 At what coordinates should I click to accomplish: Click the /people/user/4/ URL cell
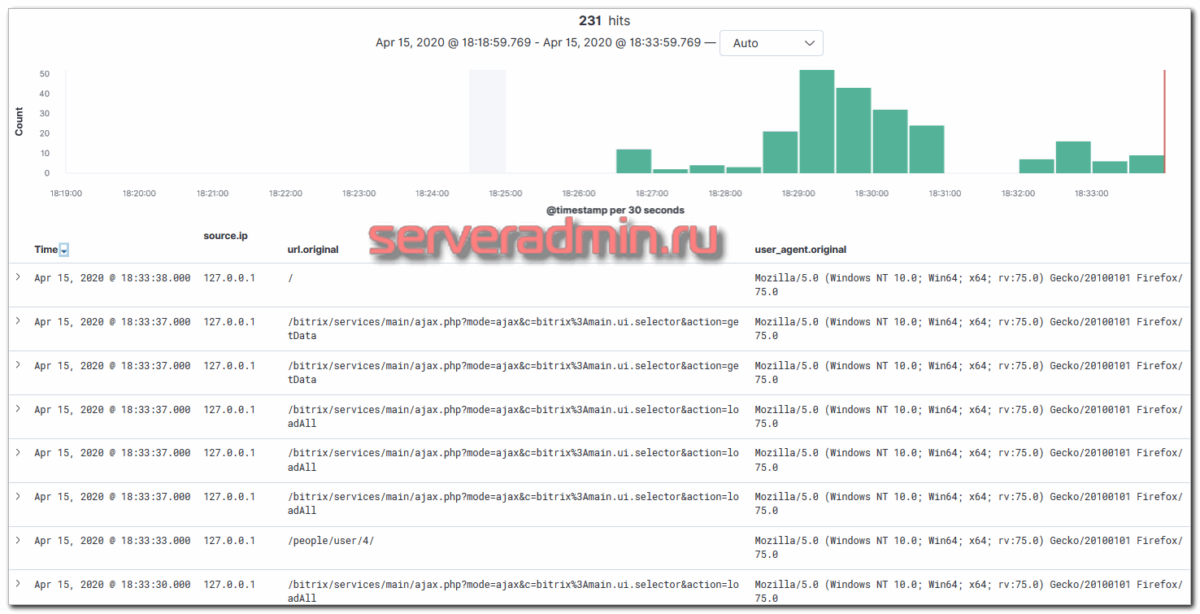pos(331,541)
